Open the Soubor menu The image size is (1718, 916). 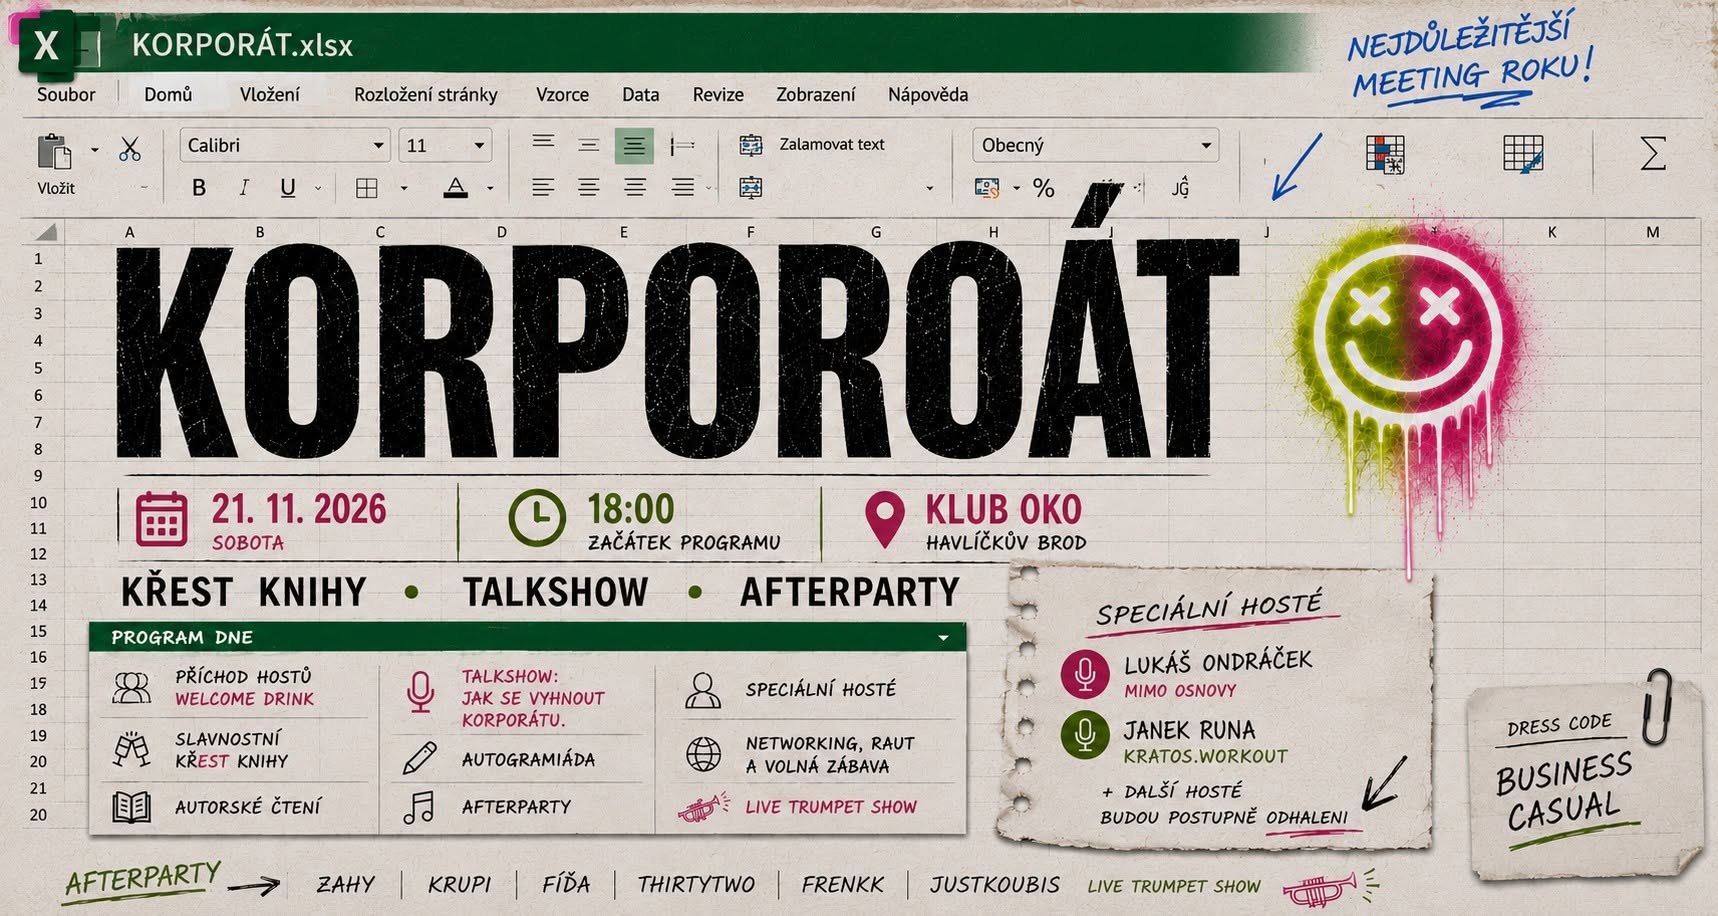[66, 94]
